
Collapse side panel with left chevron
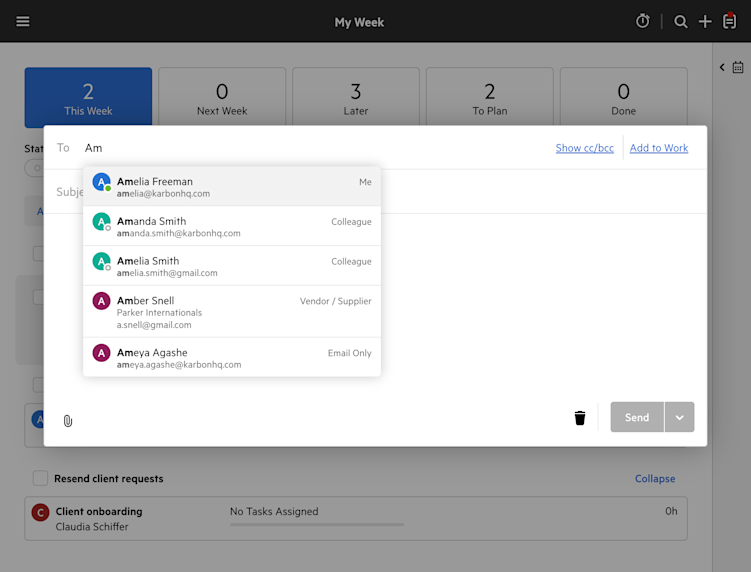[x=722, y=67]
